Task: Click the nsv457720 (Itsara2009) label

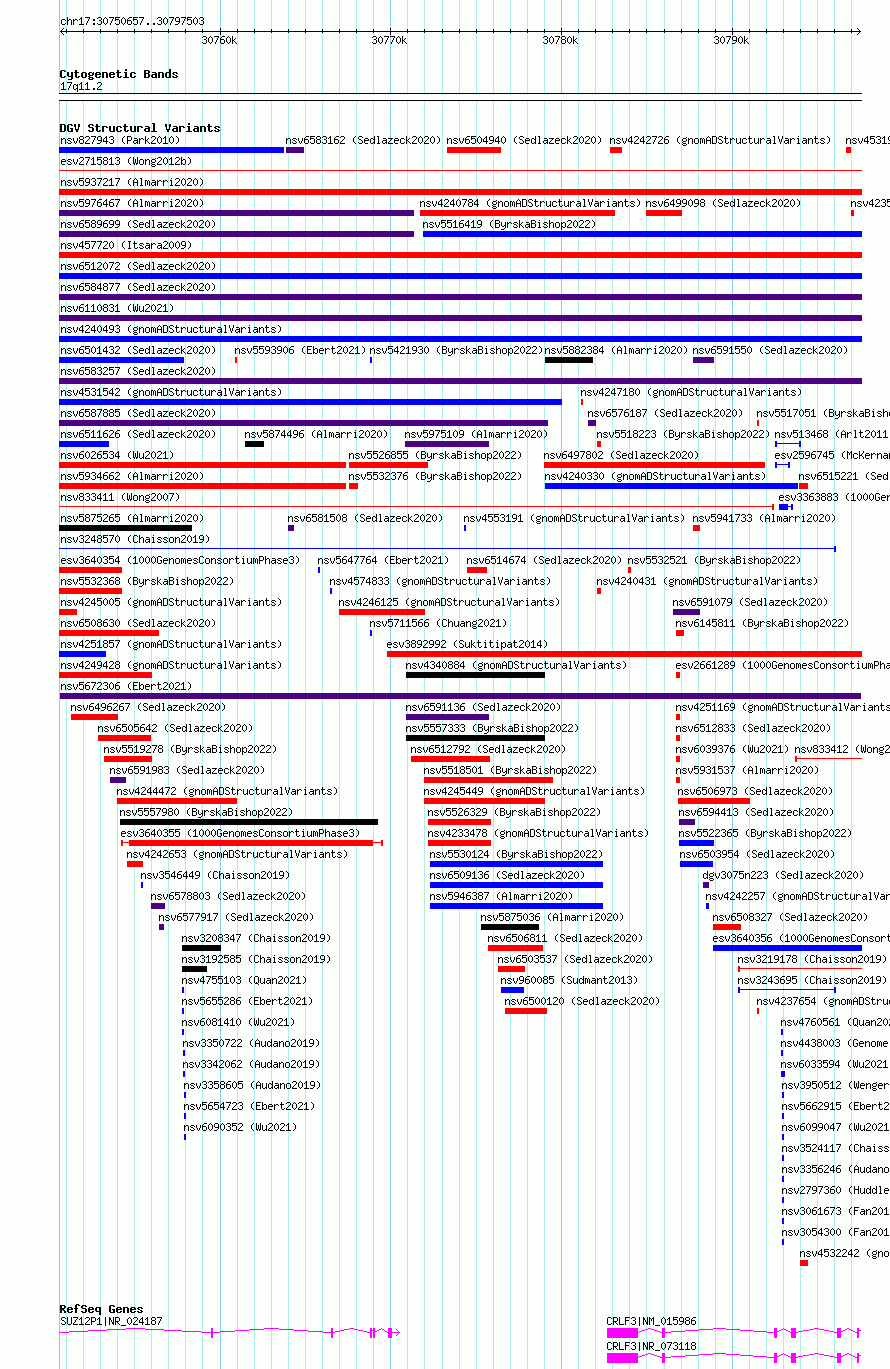Action: pos(125,245)
